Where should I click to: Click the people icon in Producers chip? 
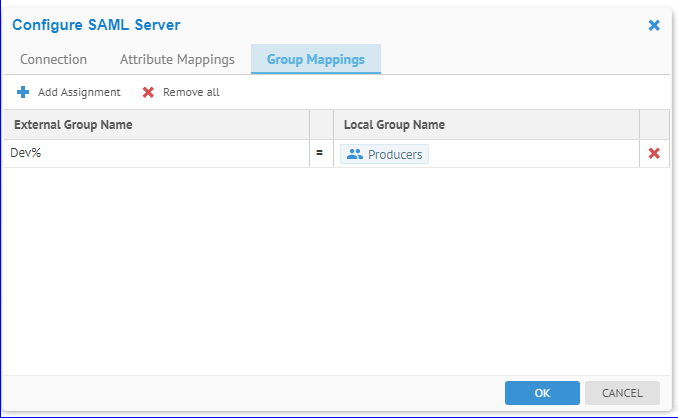click(x=354, y=154)
